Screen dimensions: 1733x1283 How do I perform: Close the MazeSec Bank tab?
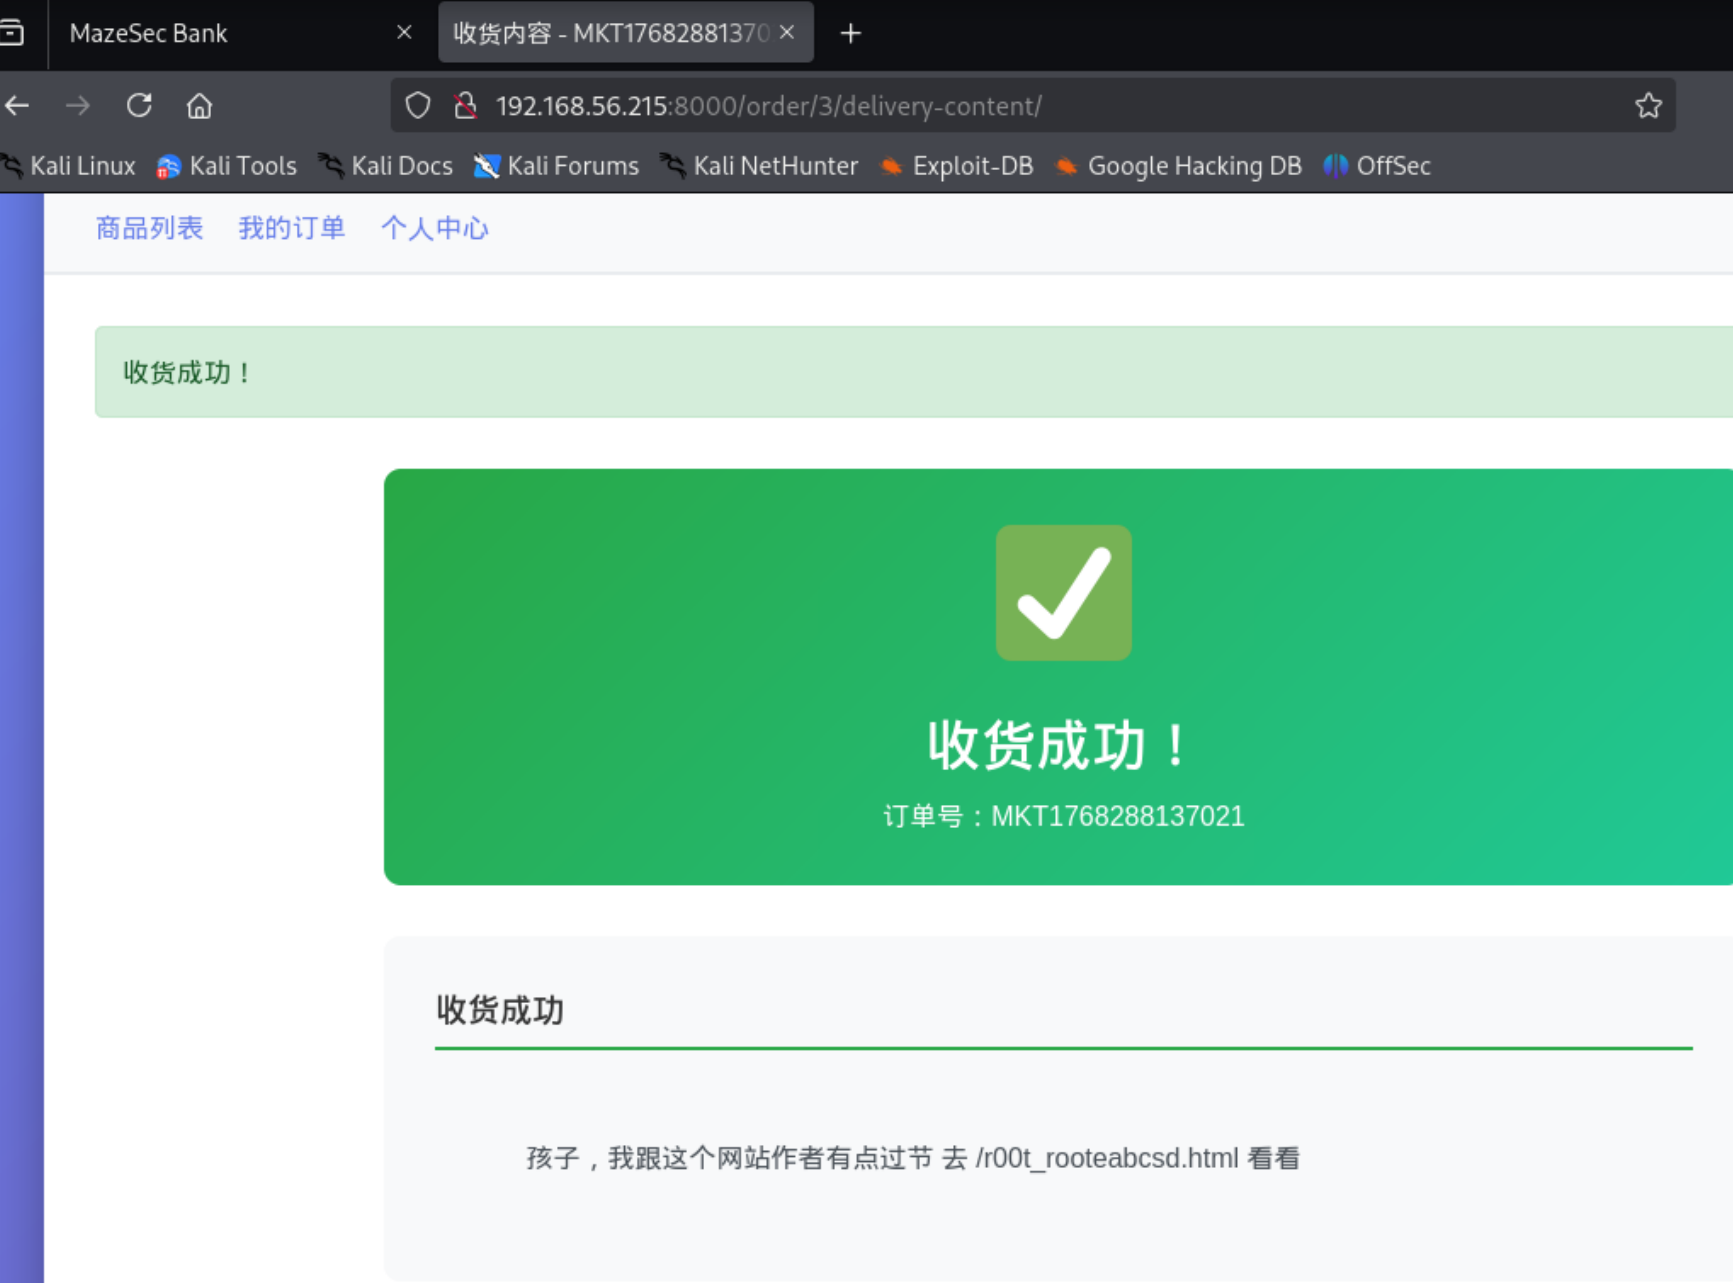pyautogui.click(x=404, y=33)
